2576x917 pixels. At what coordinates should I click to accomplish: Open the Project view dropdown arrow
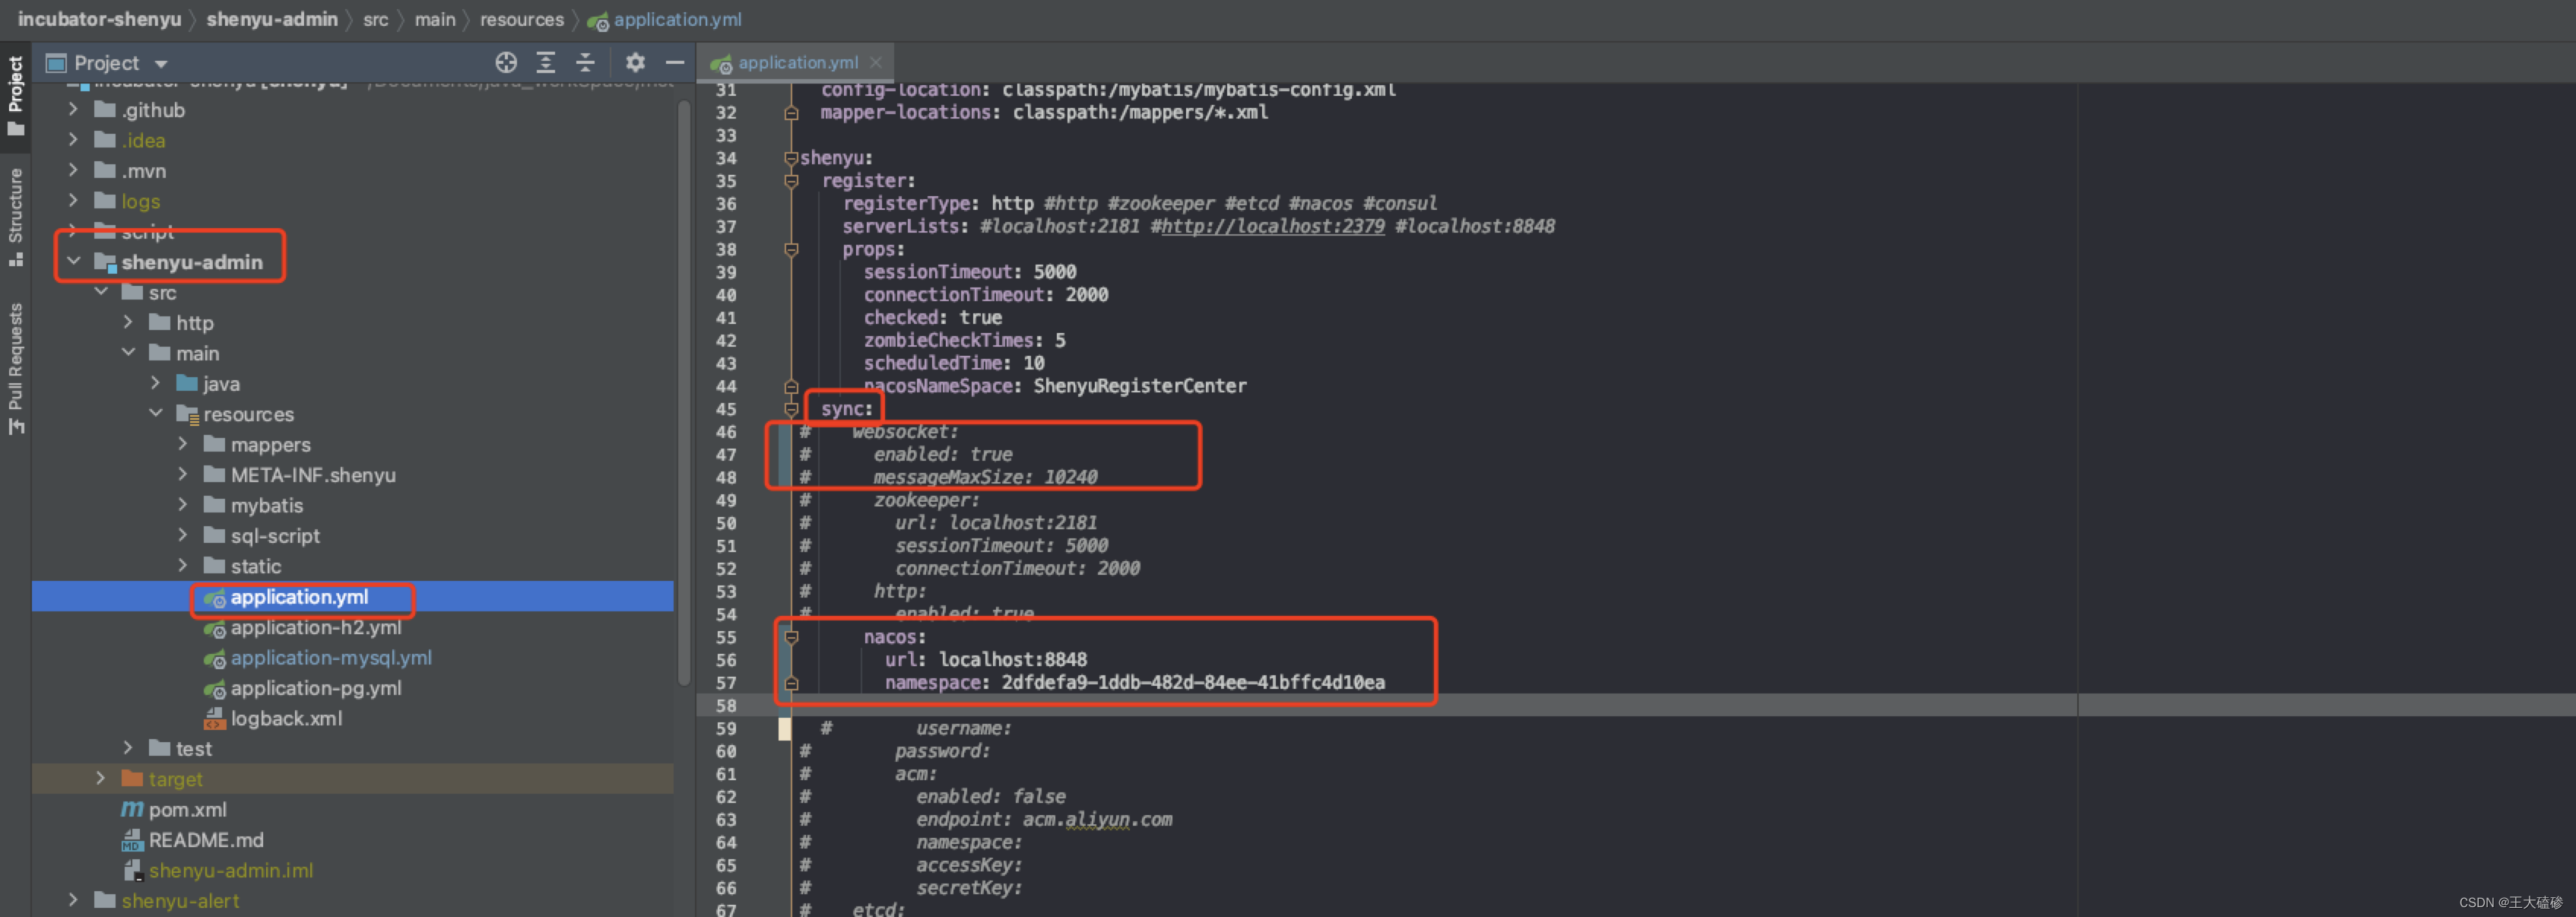tap(161, 64)
